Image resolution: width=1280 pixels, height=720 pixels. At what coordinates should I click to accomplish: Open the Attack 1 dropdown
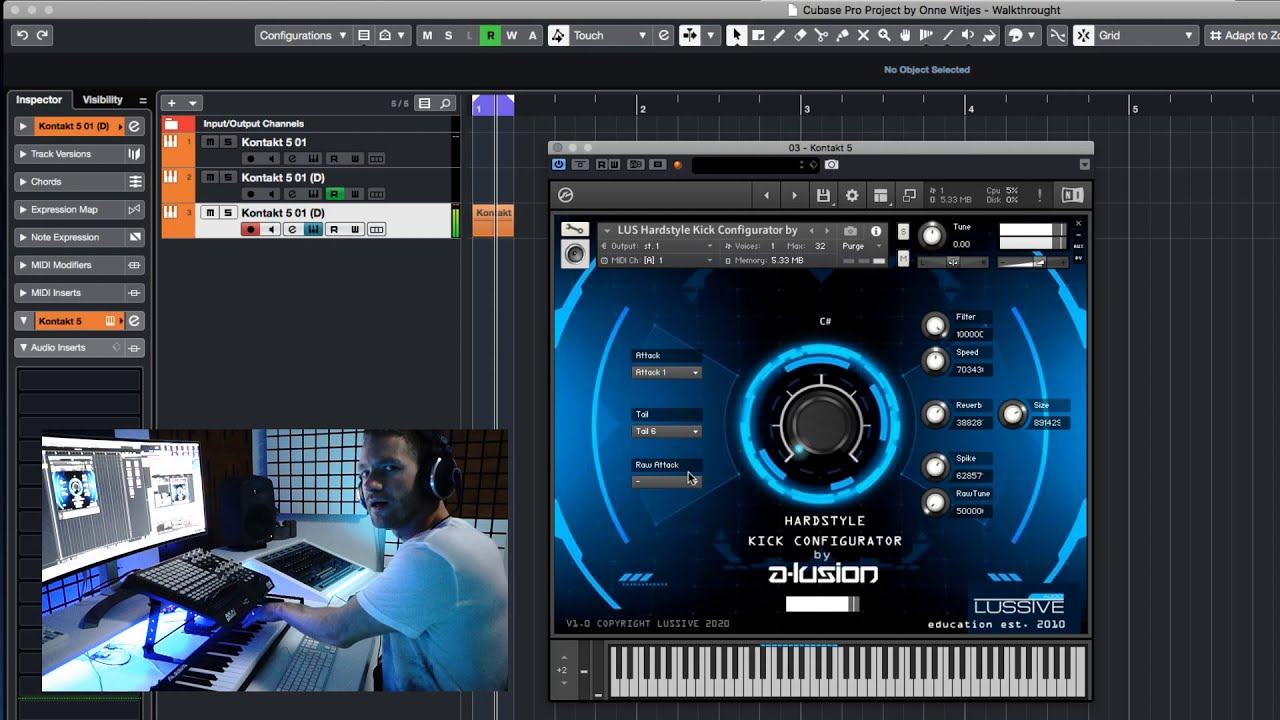[667, 372]
